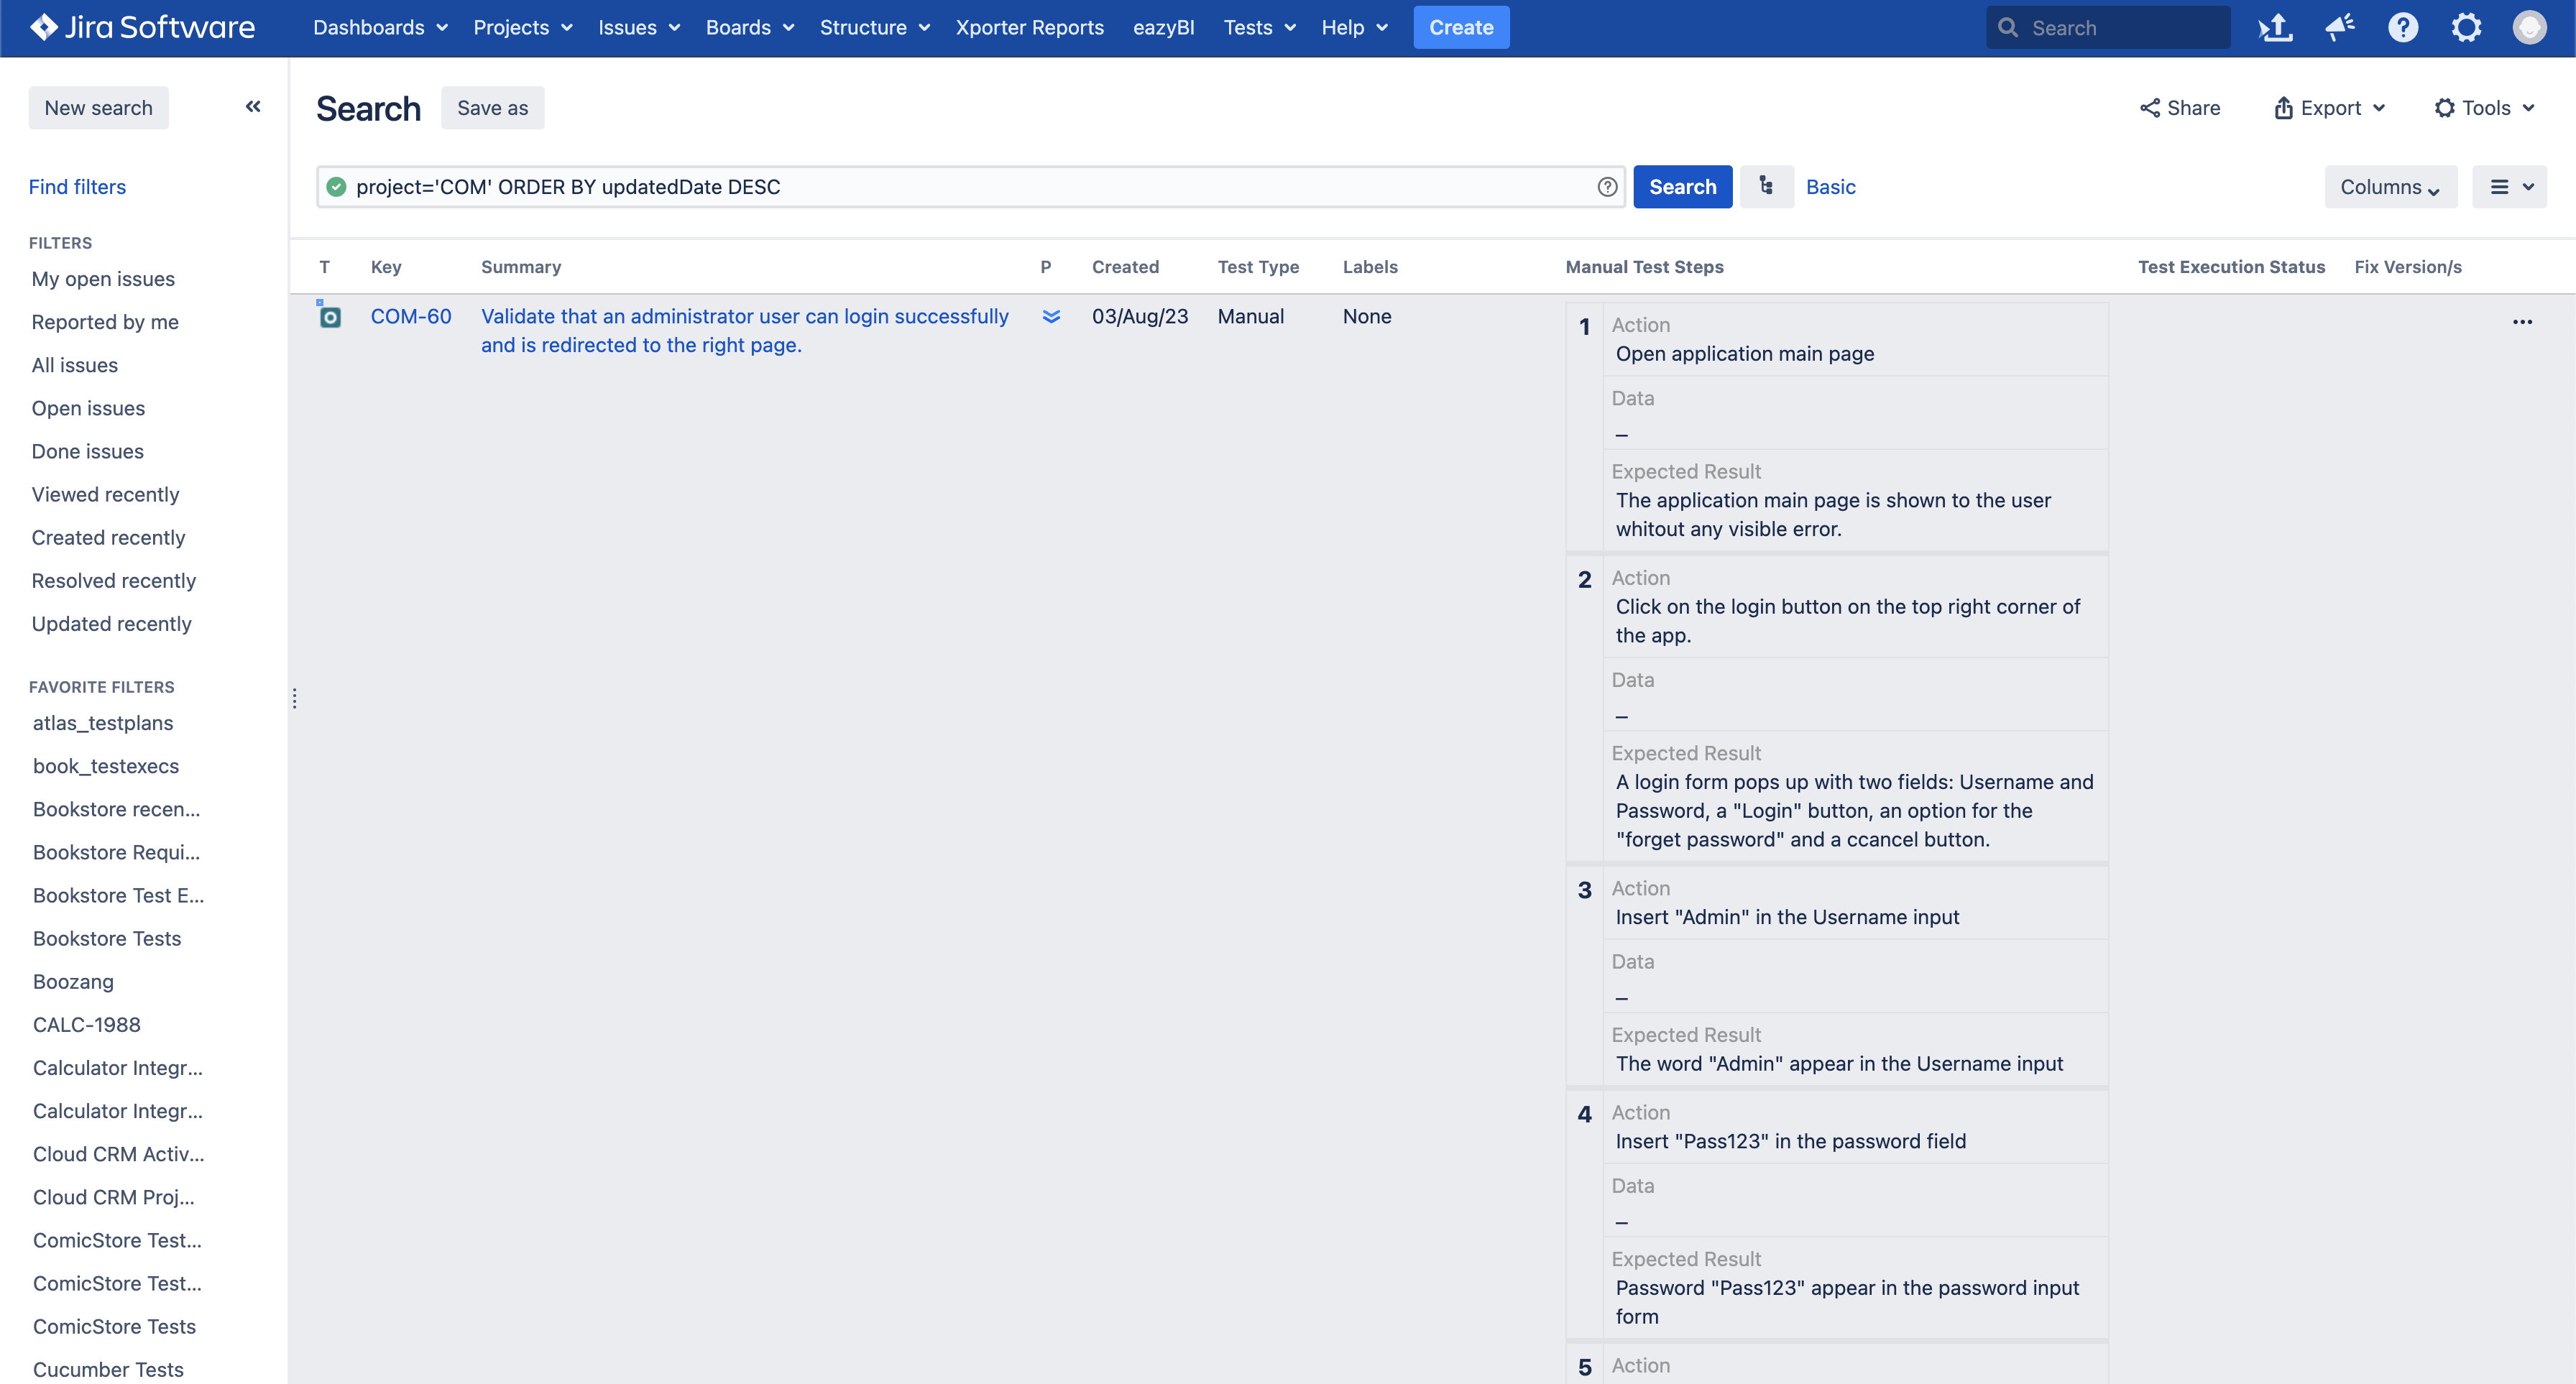Open the Issues menu
The height and width of the screenshot is (1384, 2576).
pos(639,27)
